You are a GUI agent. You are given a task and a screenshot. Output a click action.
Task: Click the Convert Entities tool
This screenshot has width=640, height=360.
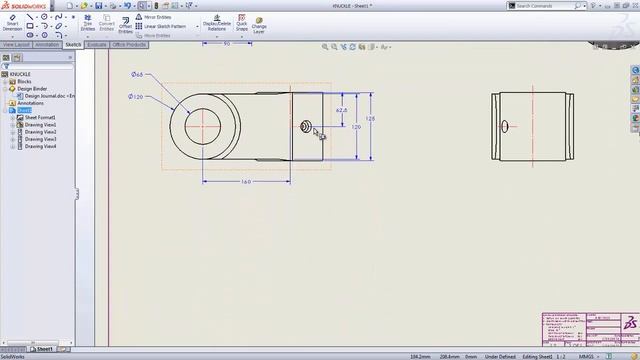pyautogui.click(x=107, y=22)
